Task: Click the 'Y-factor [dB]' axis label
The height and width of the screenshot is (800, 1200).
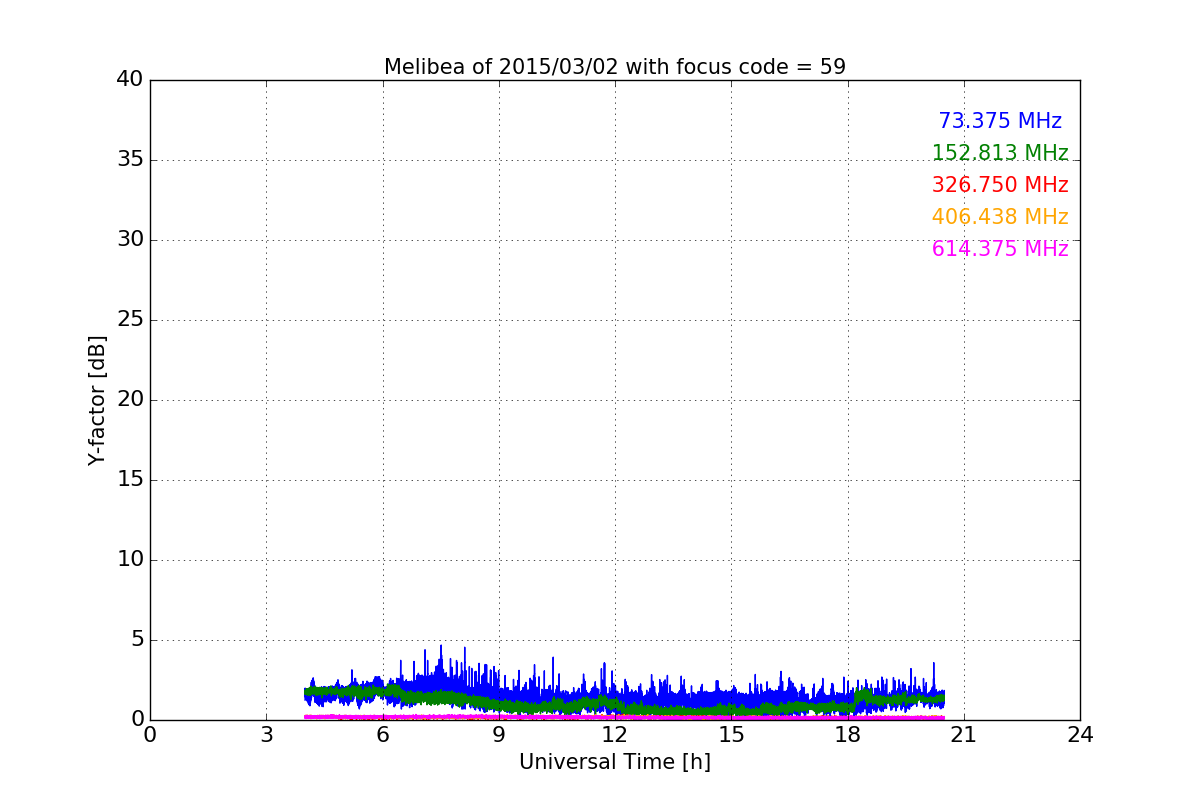Action: 97,400
